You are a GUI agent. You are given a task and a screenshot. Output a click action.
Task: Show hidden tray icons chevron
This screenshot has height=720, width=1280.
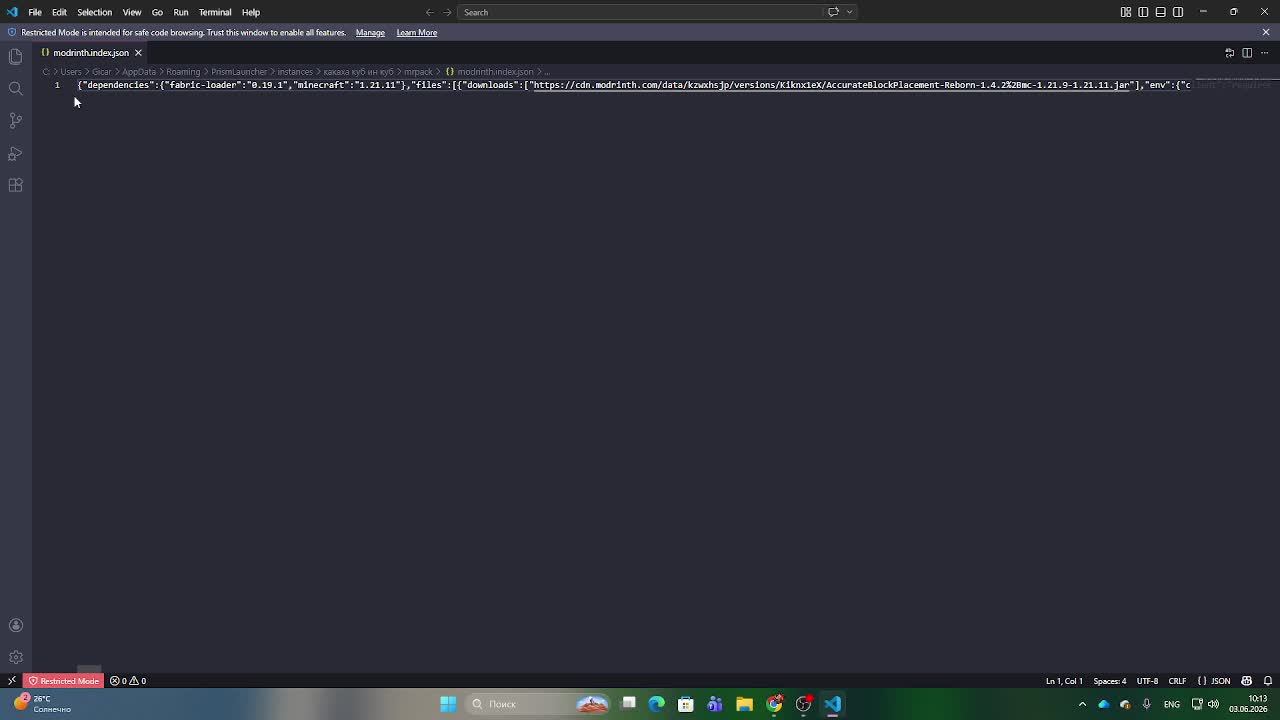(x=1082, y=704)
